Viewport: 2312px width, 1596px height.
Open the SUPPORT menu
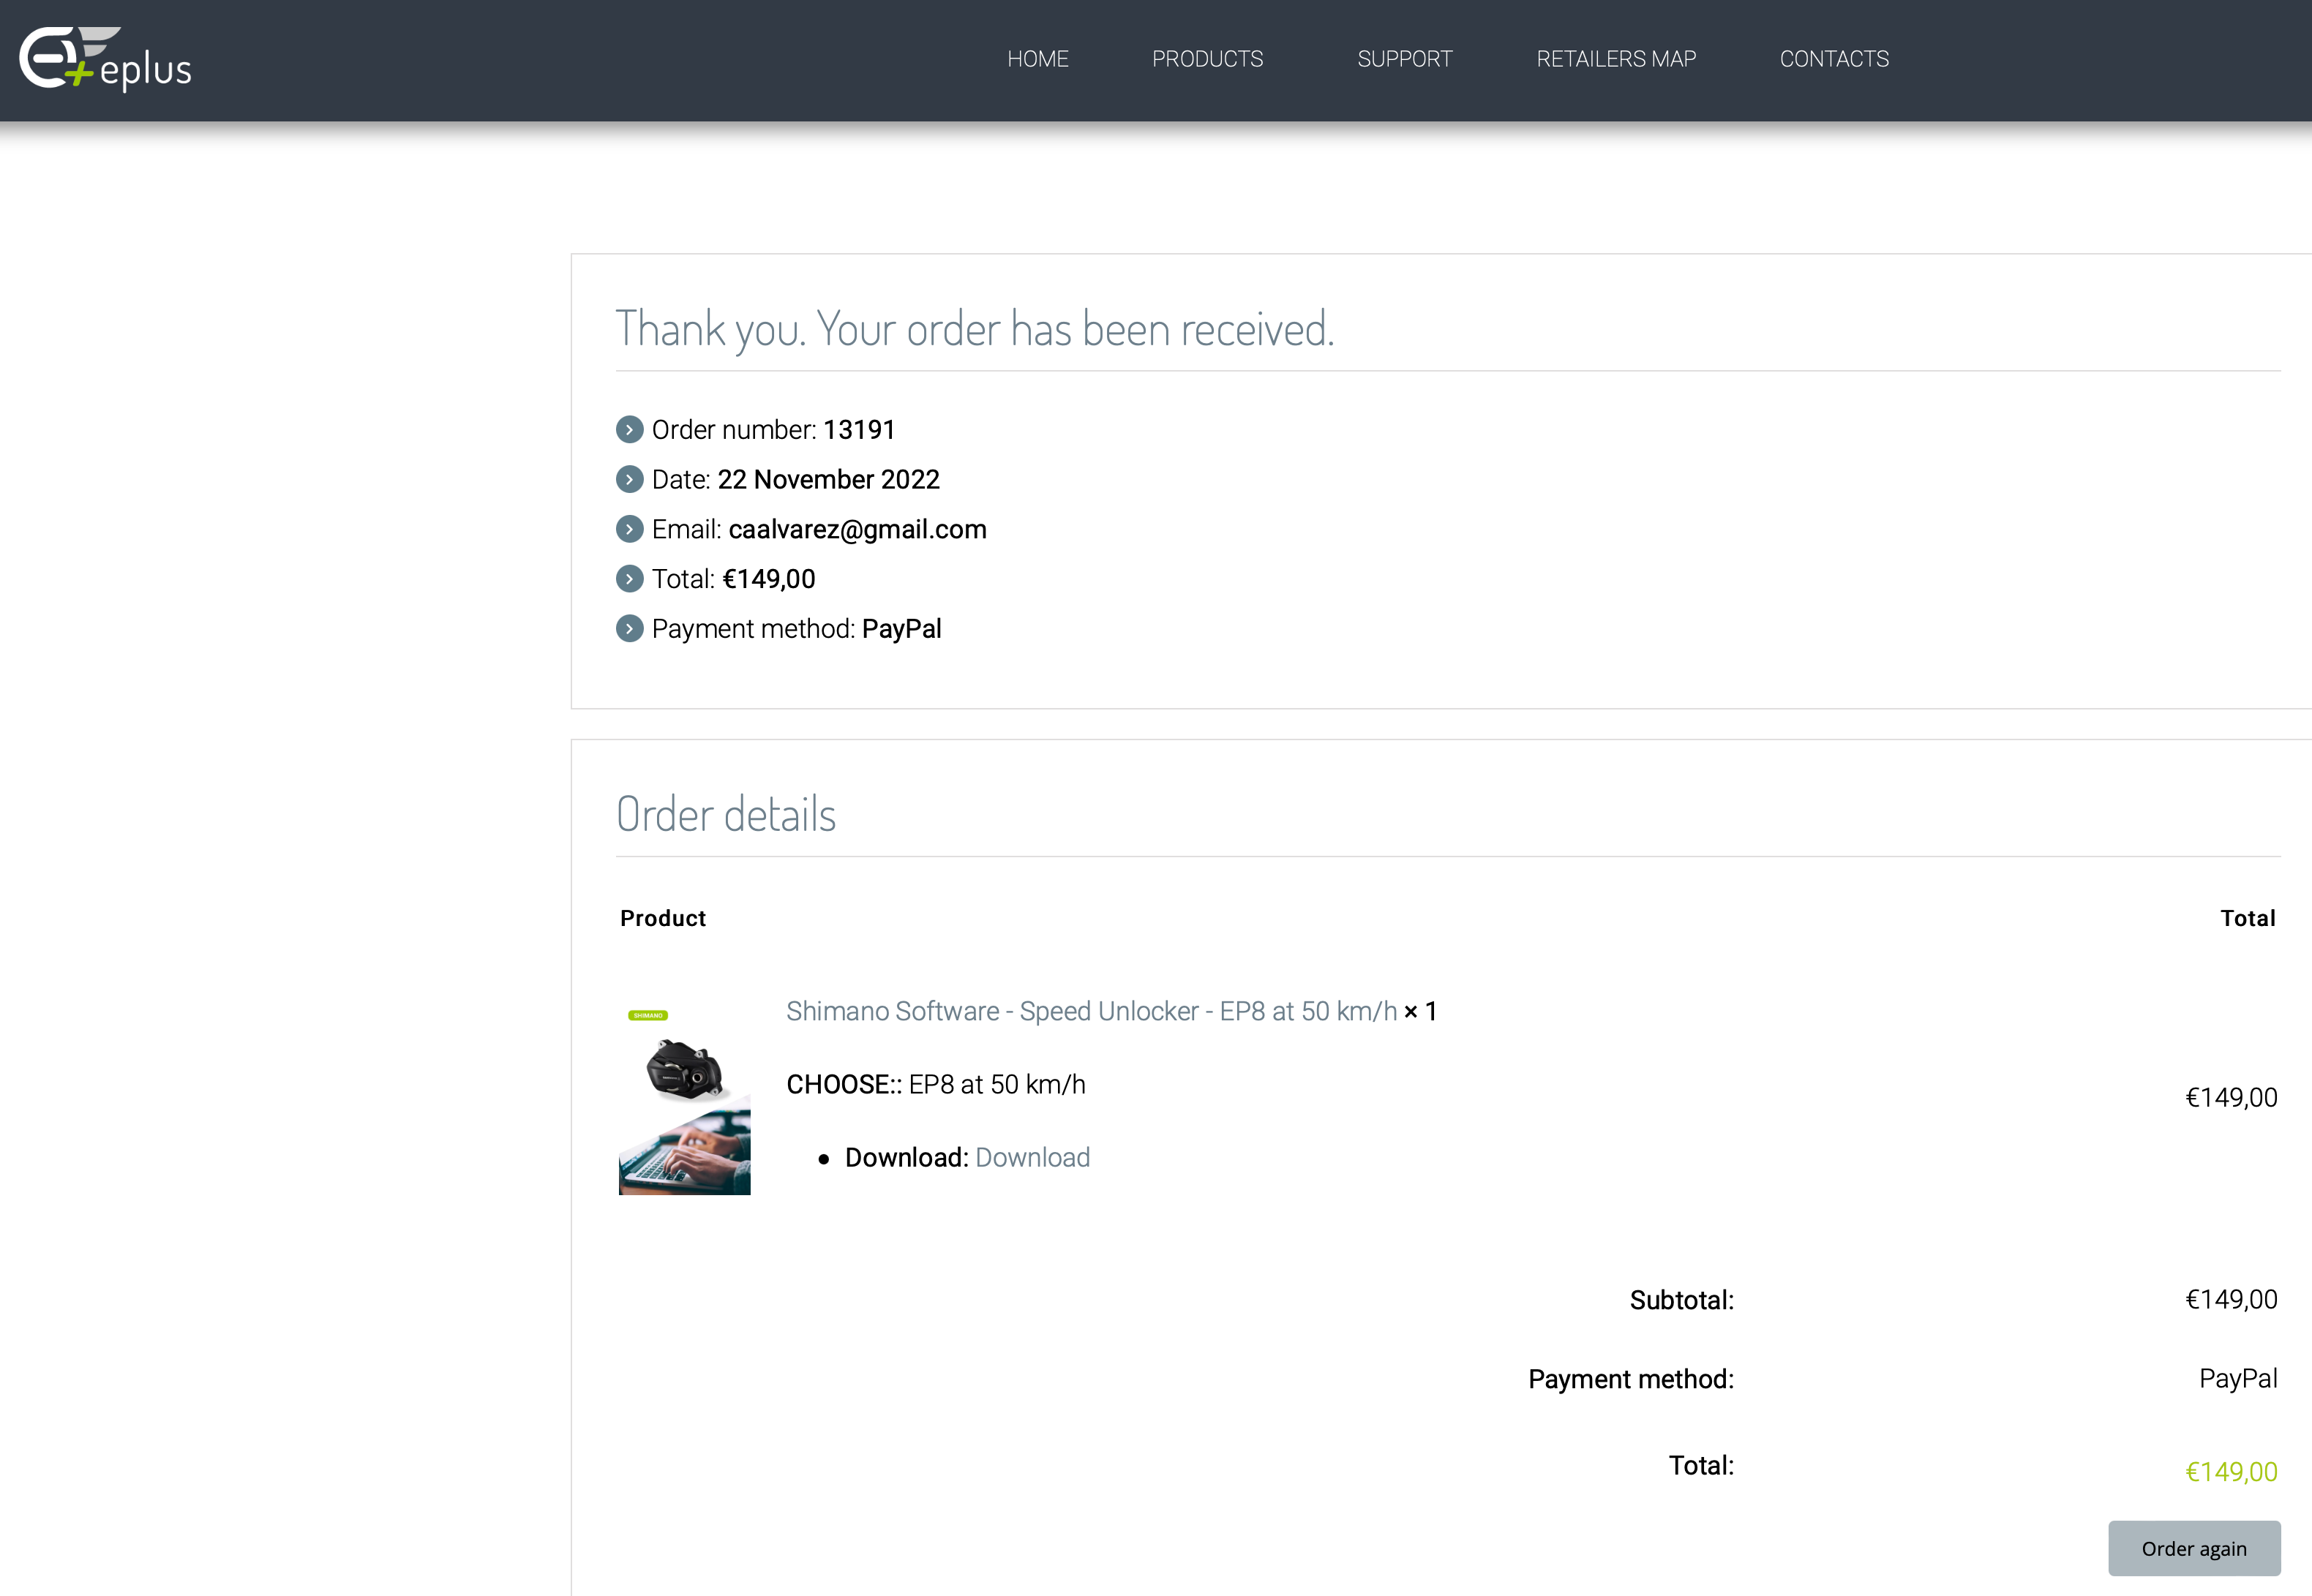coord(1404,59)
